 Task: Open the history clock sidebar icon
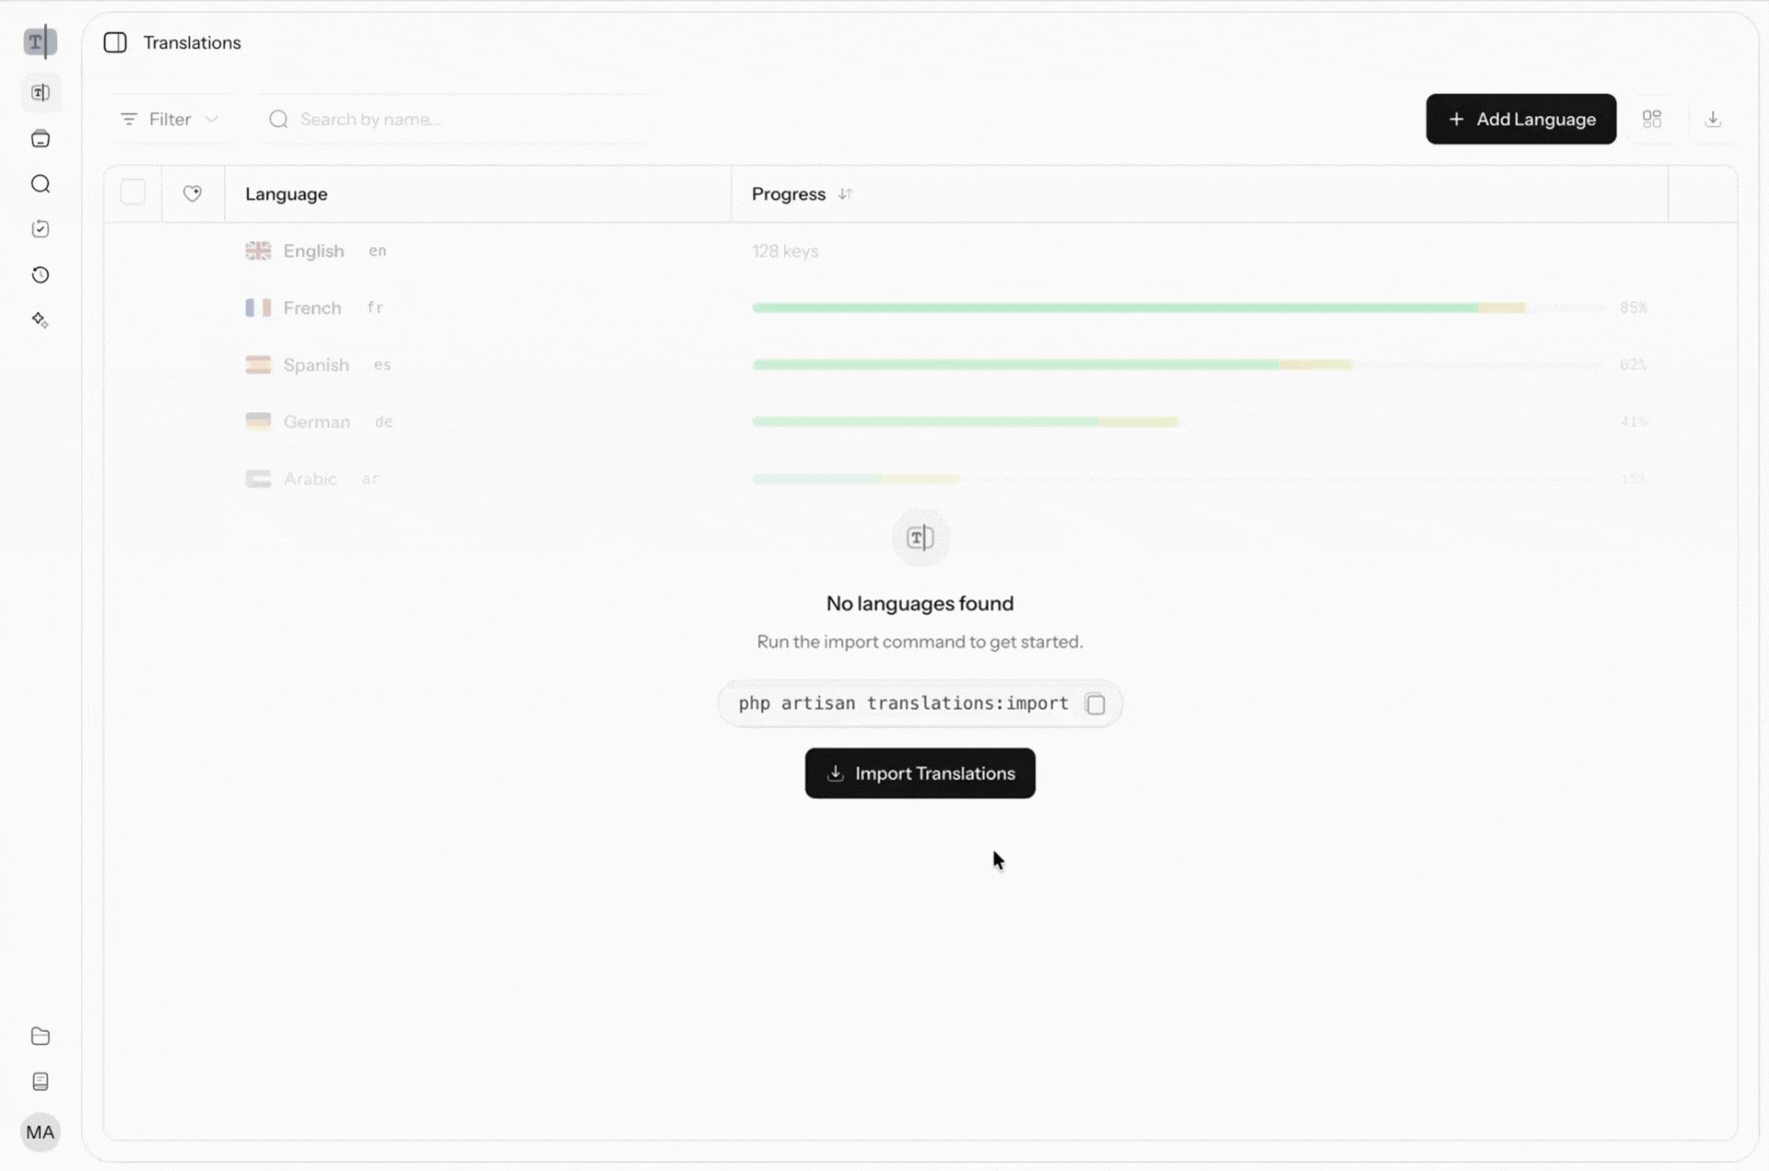tap(40, 275)
